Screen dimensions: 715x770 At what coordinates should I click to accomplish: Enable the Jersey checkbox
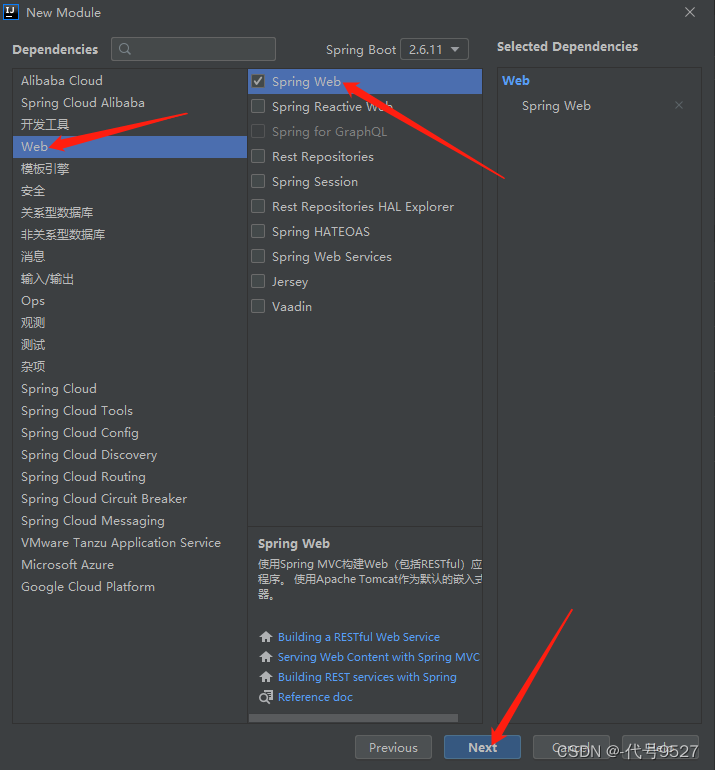pos(258,281)
